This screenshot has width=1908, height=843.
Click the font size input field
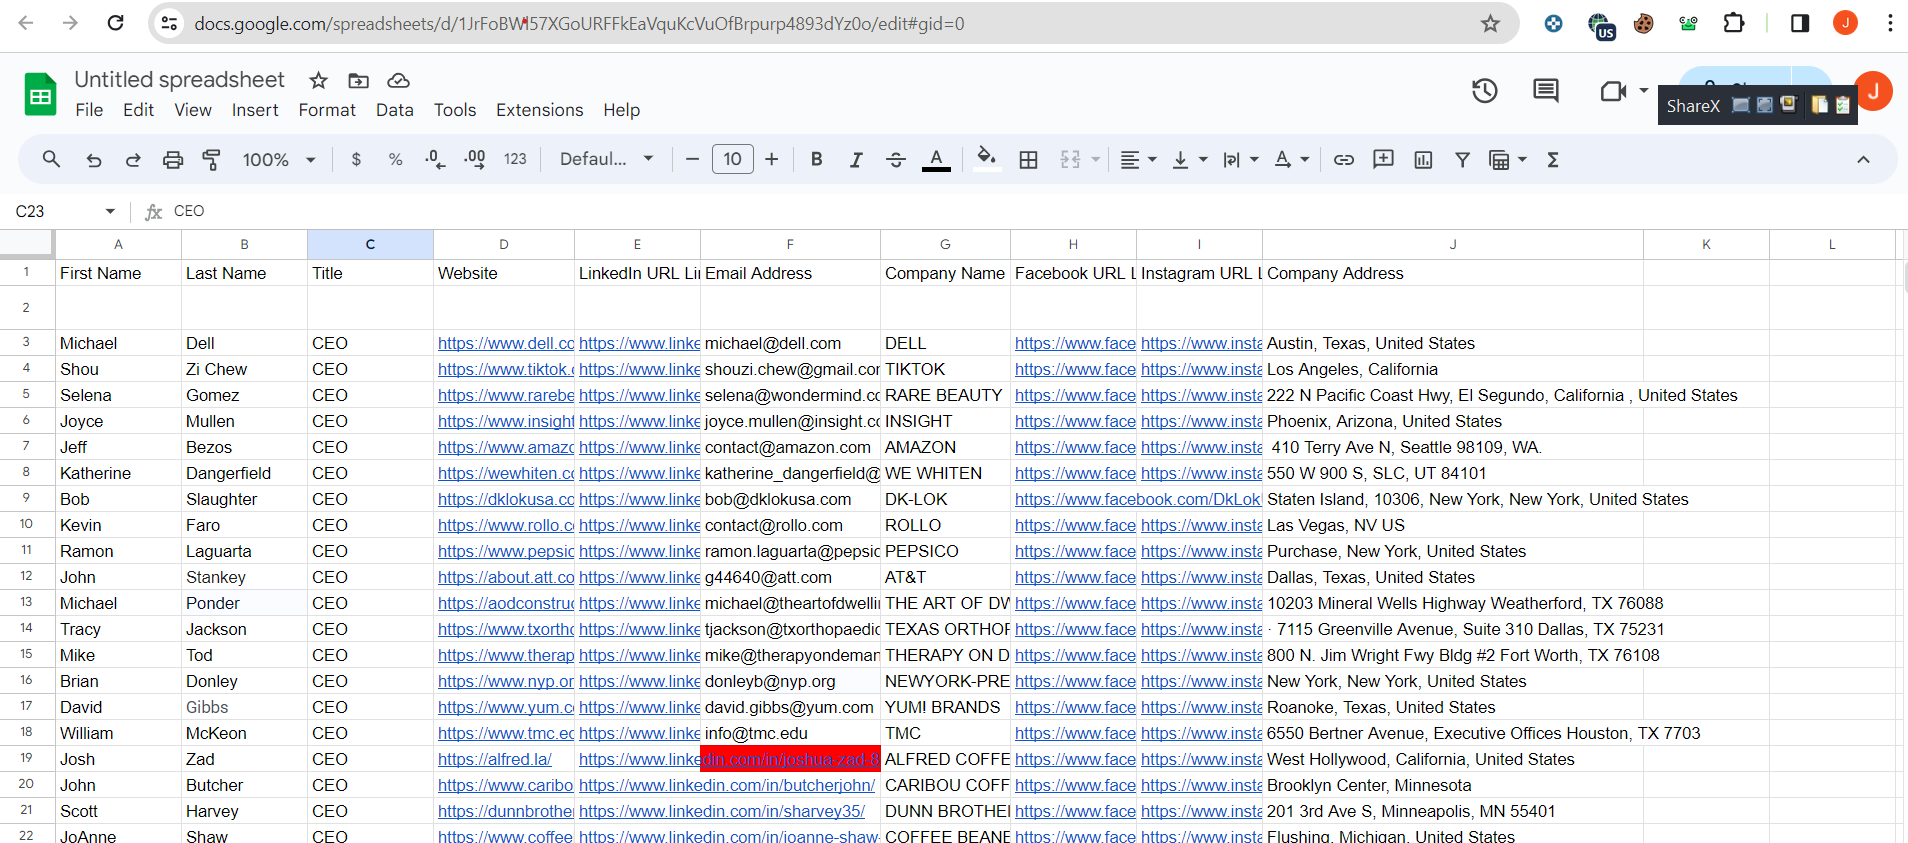pyautogui.click(x=732, y=160)
